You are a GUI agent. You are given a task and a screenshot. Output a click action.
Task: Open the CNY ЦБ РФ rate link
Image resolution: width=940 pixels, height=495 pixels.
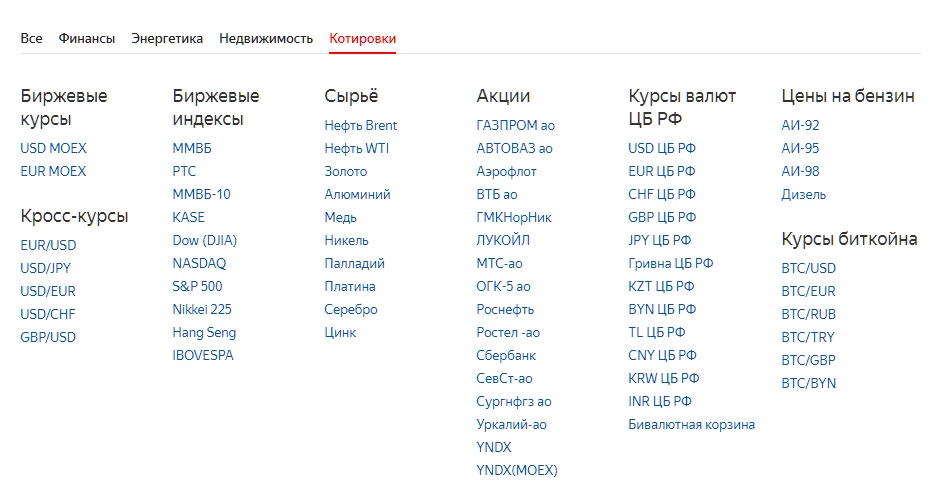pyautogui.click(x=662, y=355)
